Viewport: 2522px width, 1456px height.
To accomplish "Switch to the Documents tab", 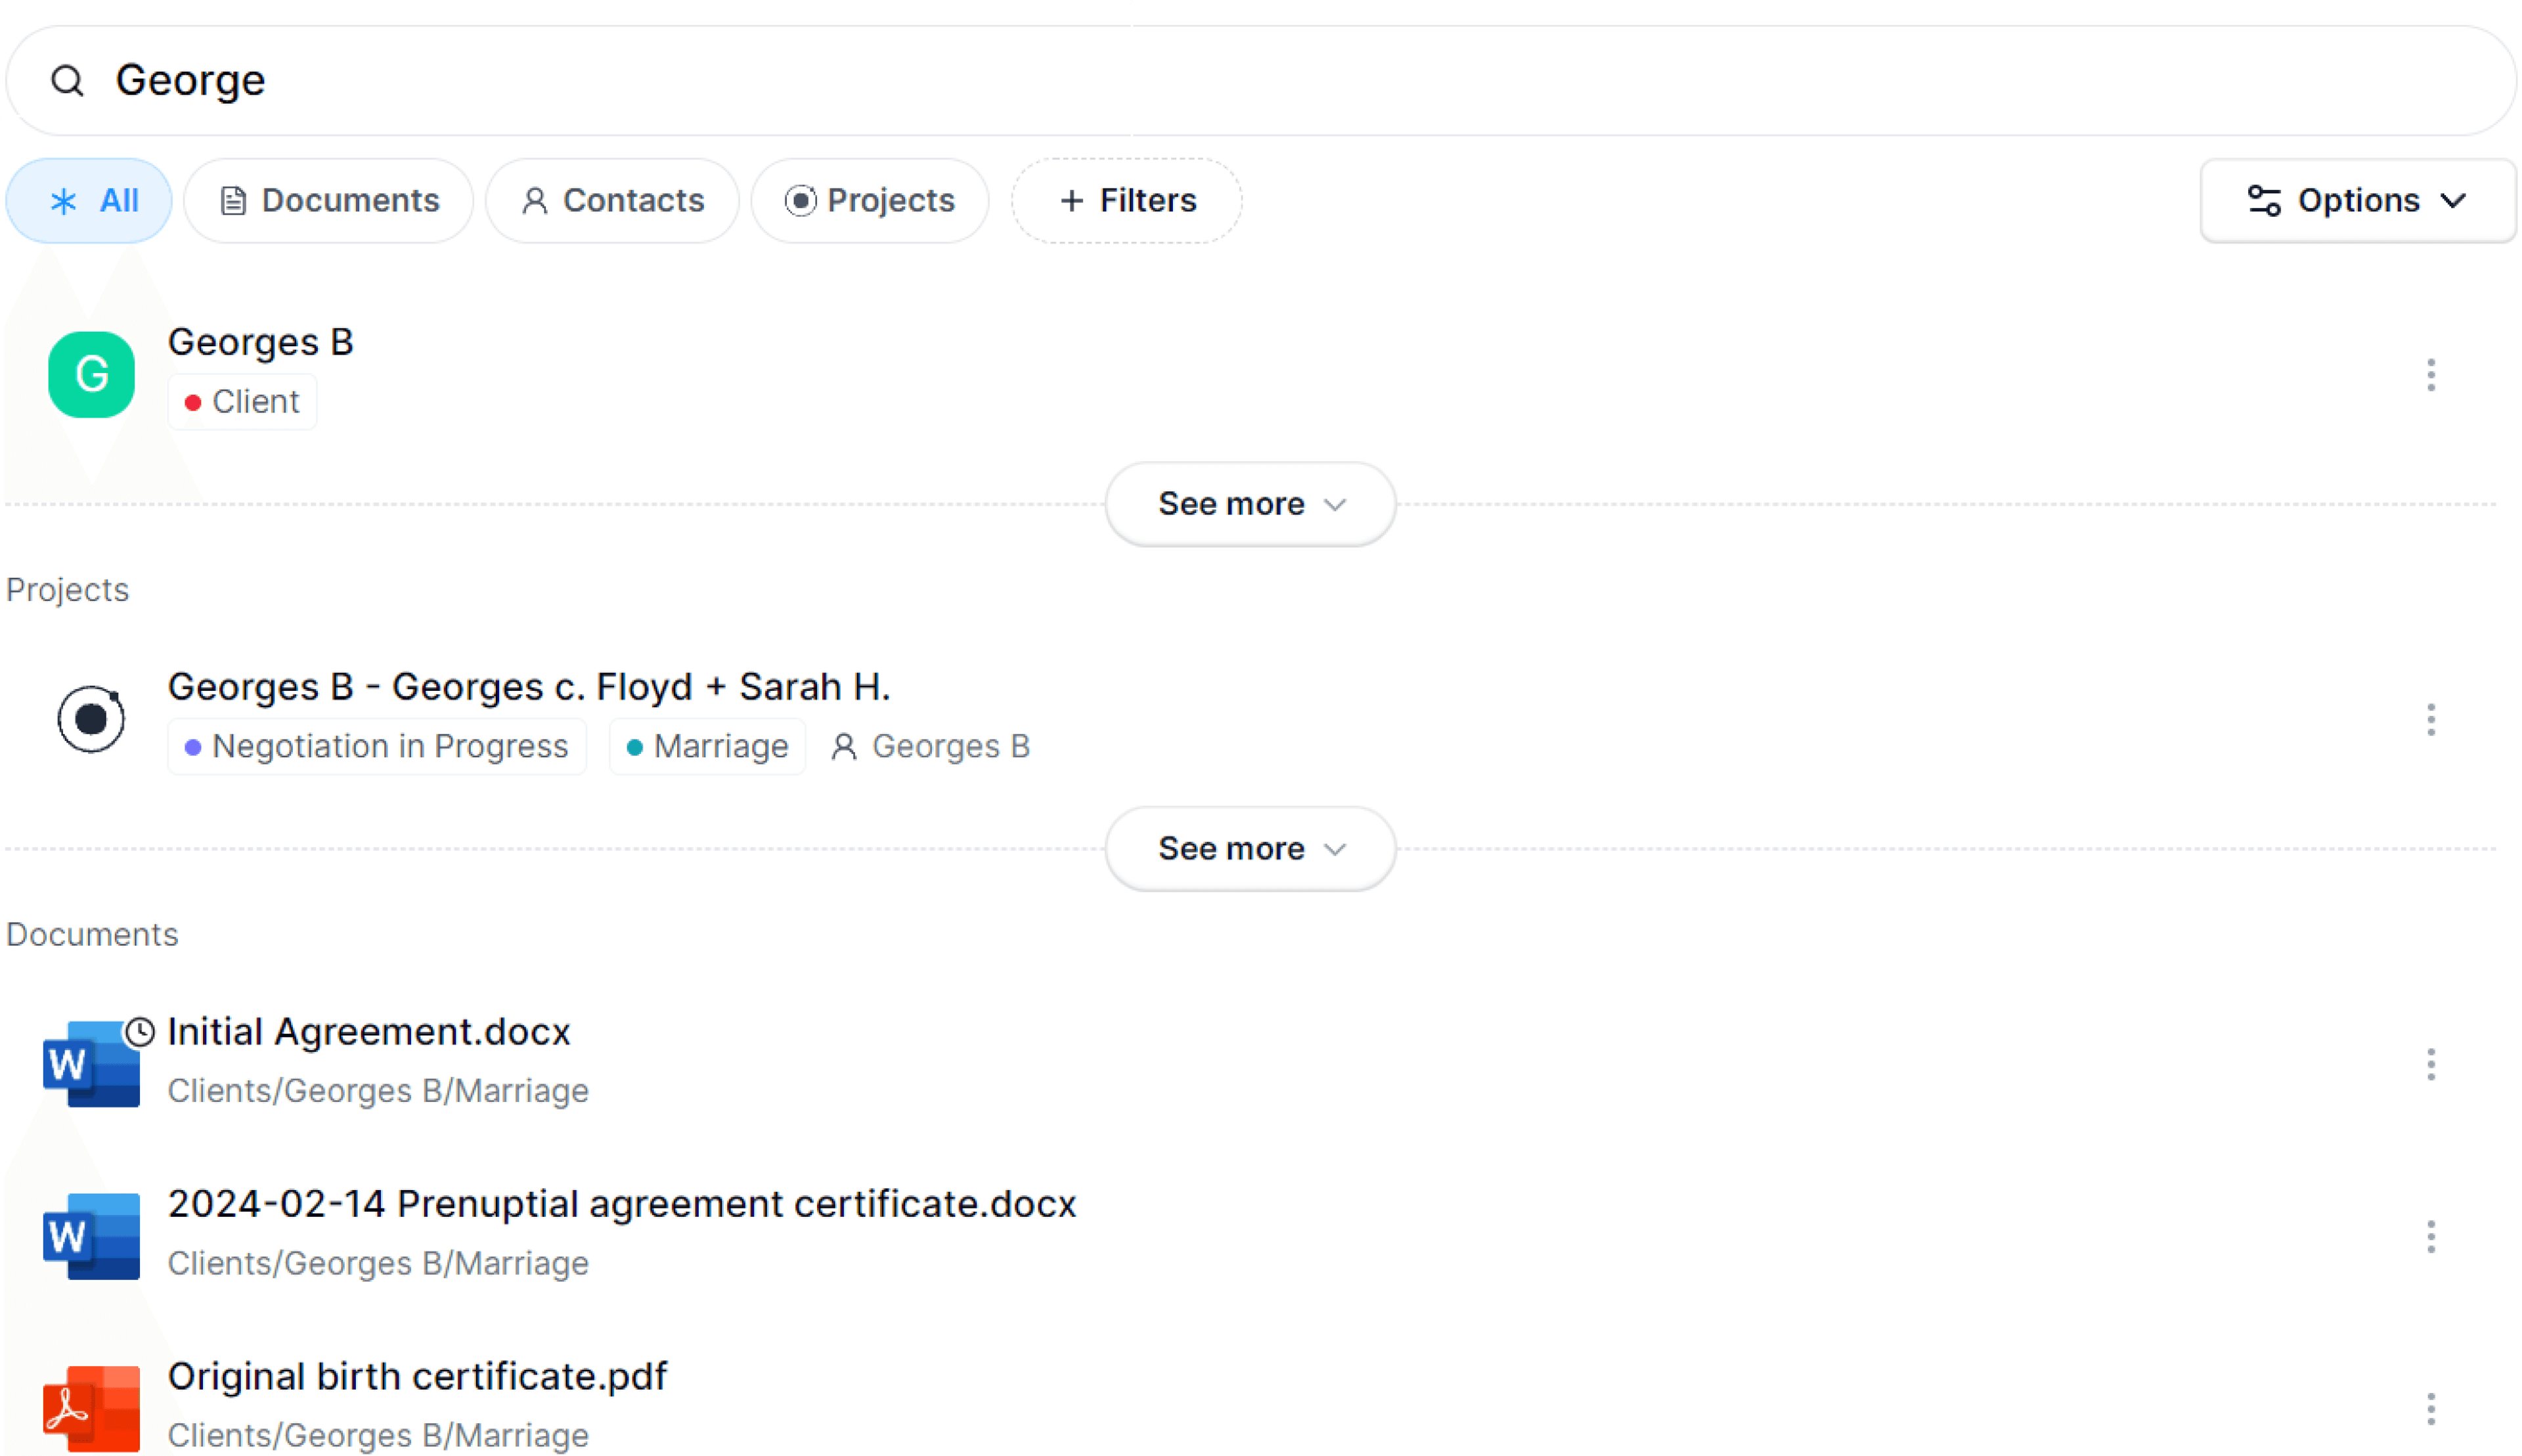I will 329,201.
